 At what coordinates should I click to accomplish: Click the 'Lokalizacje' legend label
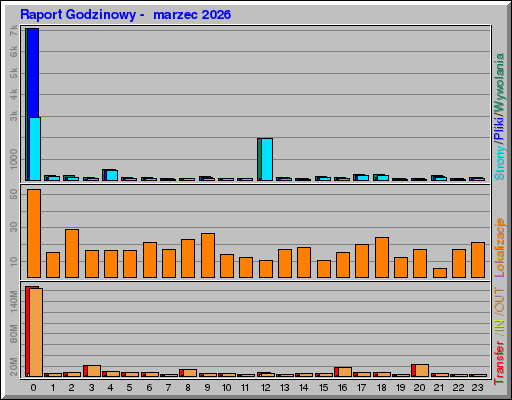click(499, 247)
